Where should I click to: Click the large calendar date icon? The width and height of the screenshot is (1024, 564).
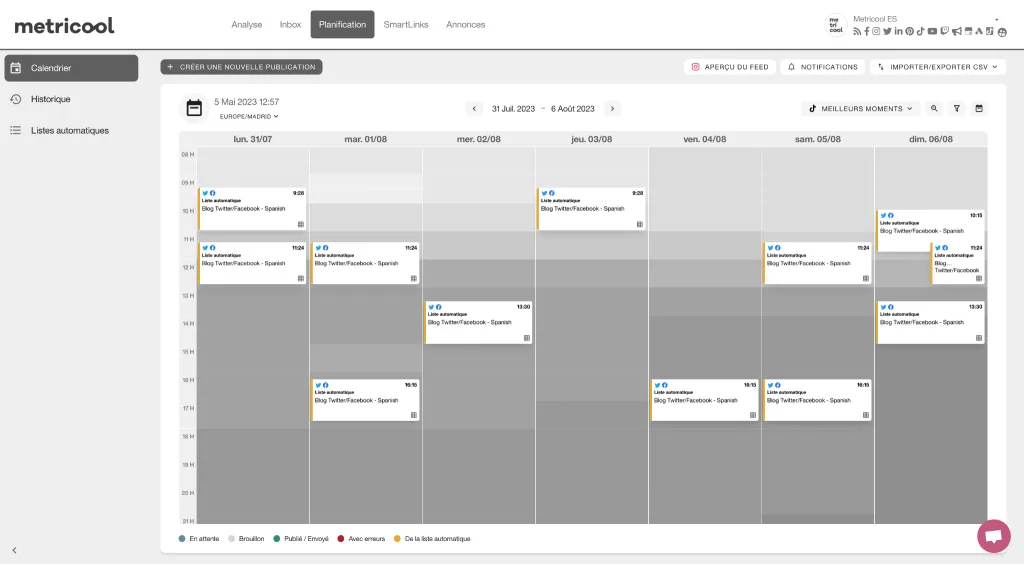pyautogui.click(x=195, y=108)
